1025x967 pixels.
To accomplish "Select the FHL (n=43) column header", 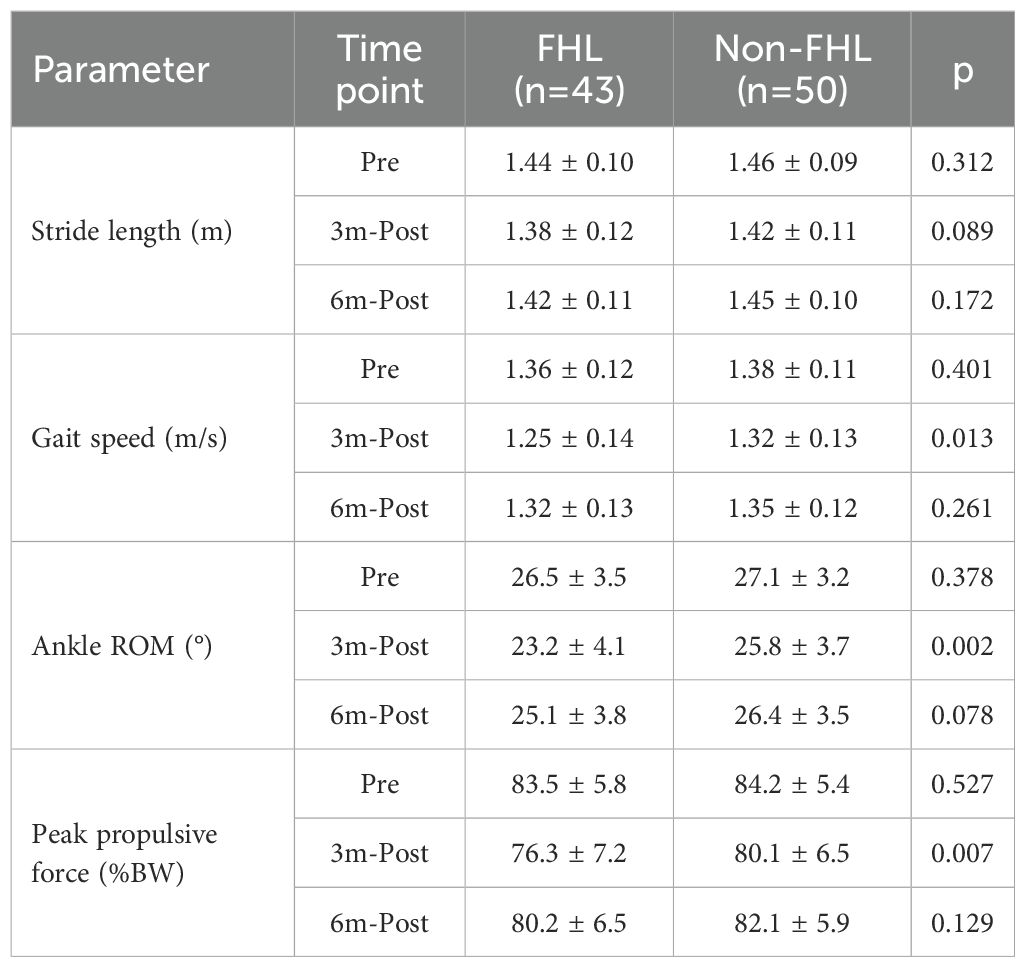I will click(568, 69).
